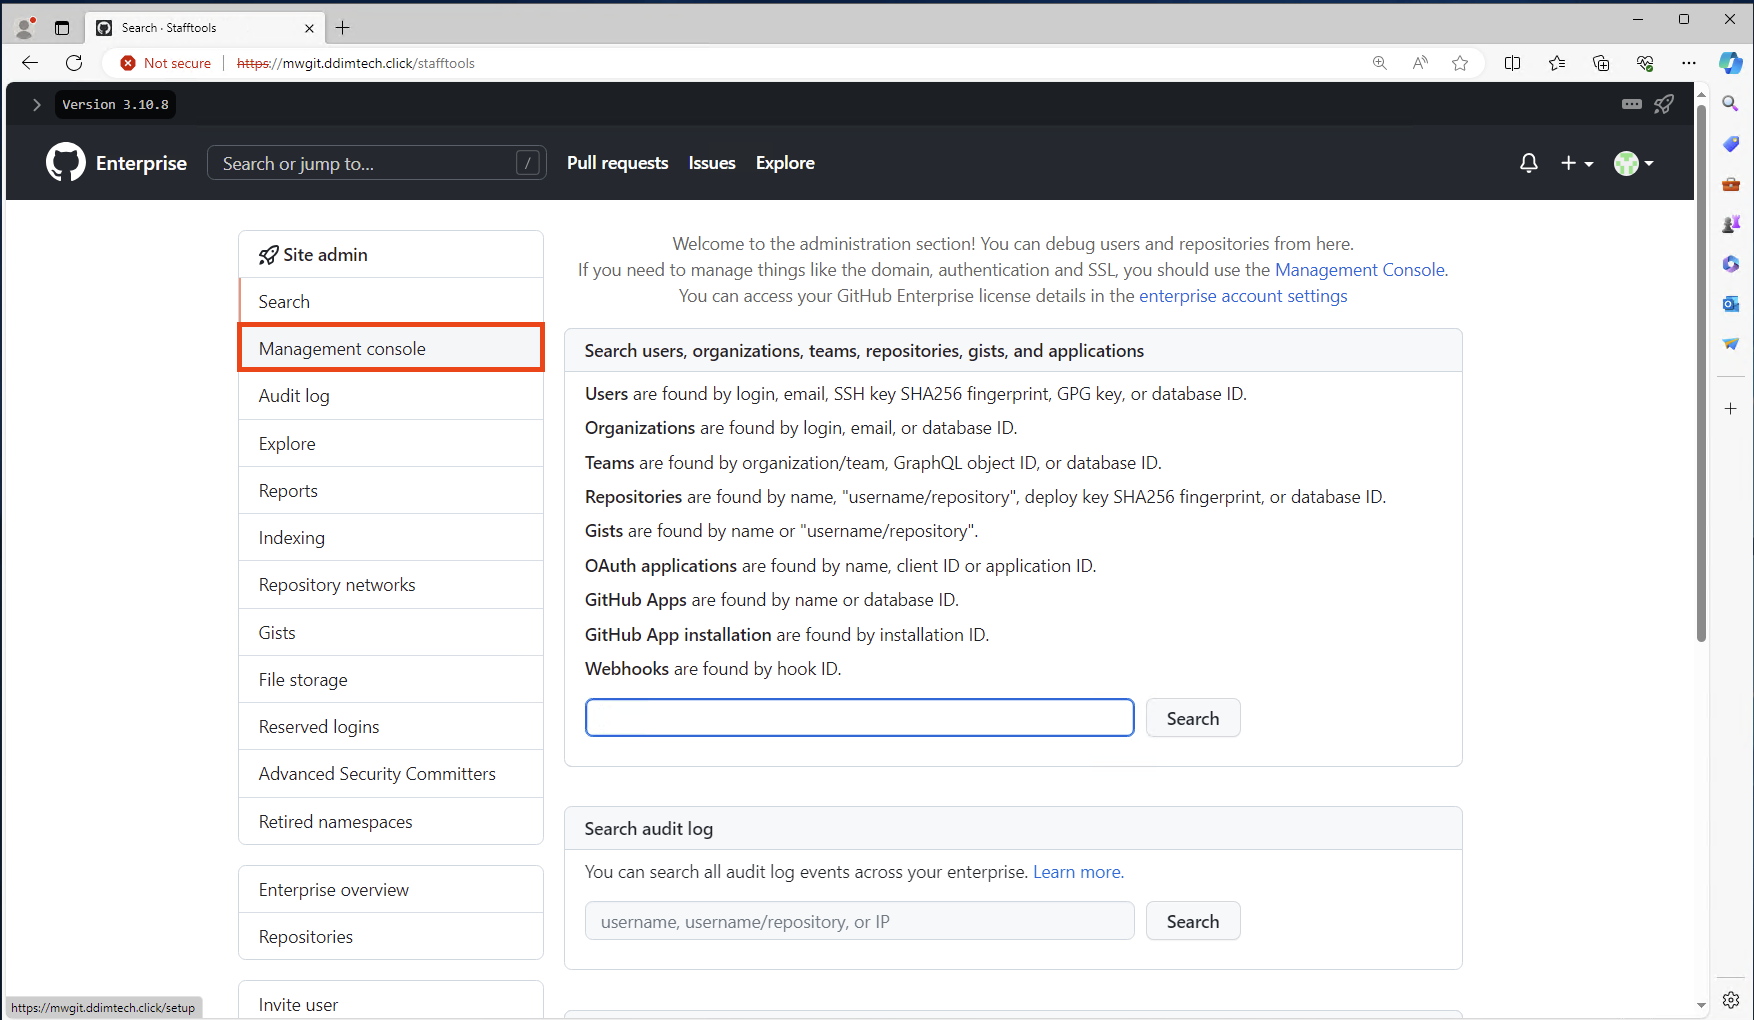Image resolution: width=1754 pixels, height=1020 pixels.
Task: Open Audit log in the sidebar
Action: click(391, 395)
